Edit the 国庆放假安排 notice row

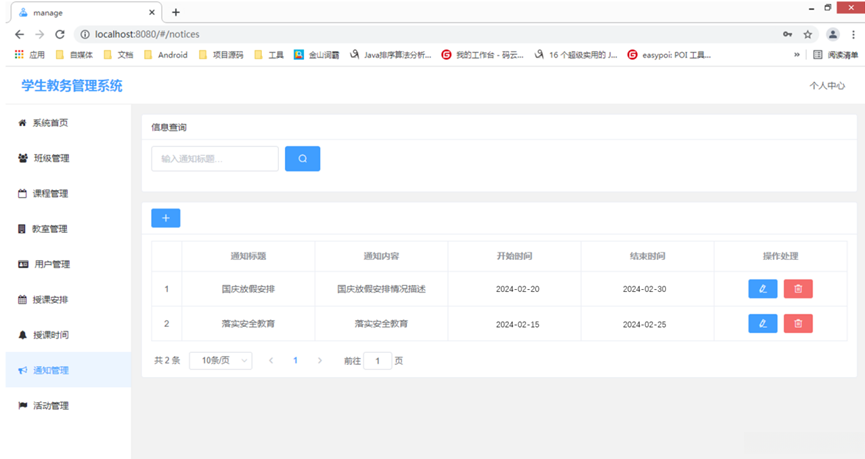[762, 289]
